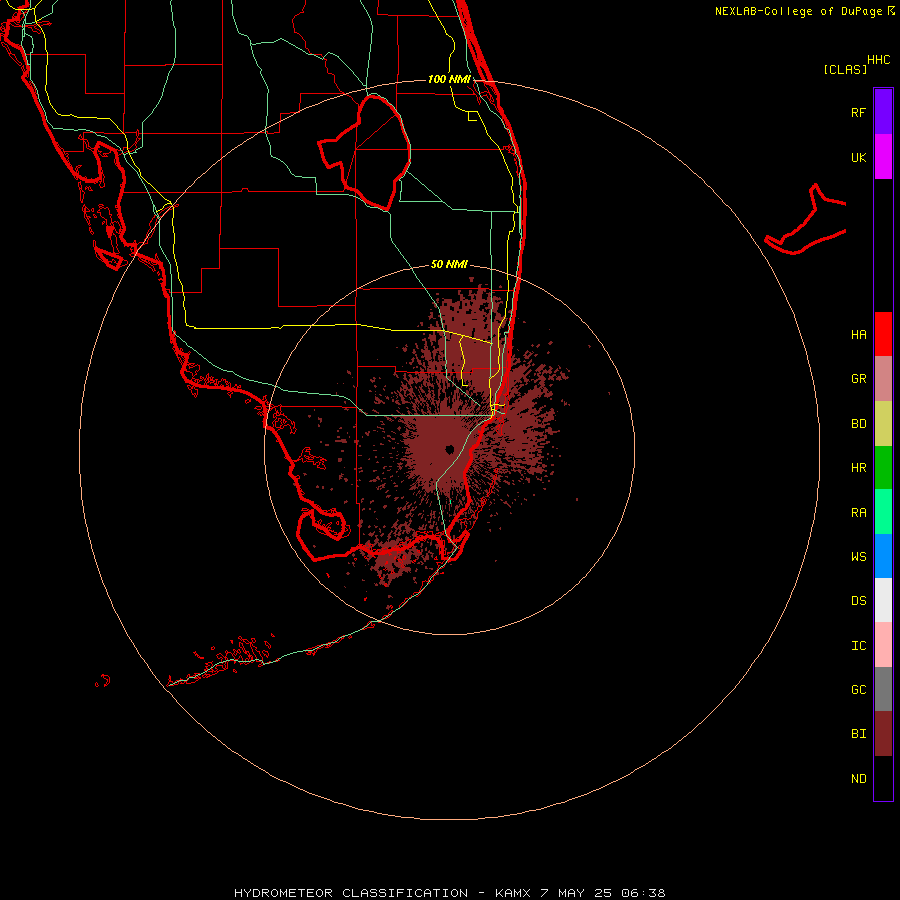
Task: Click the IC legend label
Action: (858, 646)
